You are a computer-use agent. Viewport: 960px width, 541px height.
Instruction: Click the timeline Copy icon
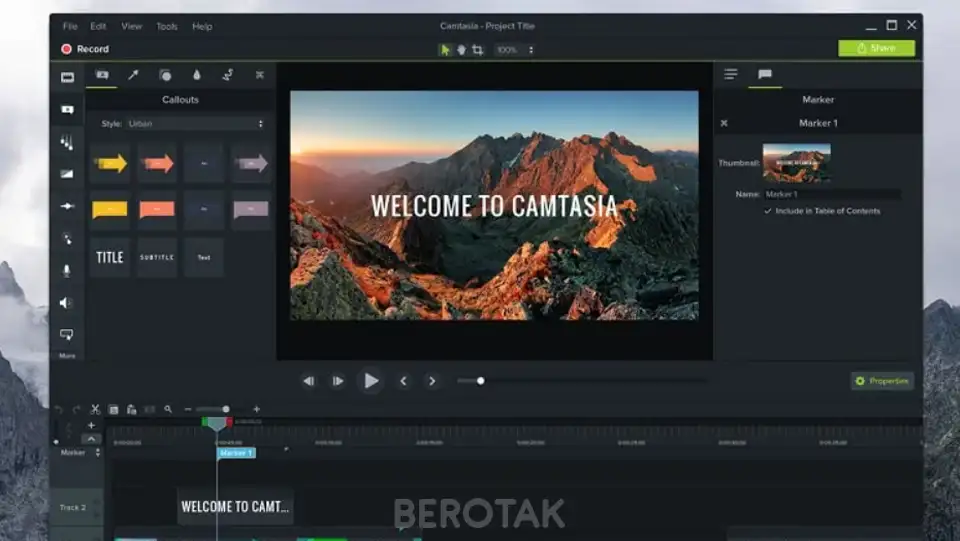click(x=113, y=409)
